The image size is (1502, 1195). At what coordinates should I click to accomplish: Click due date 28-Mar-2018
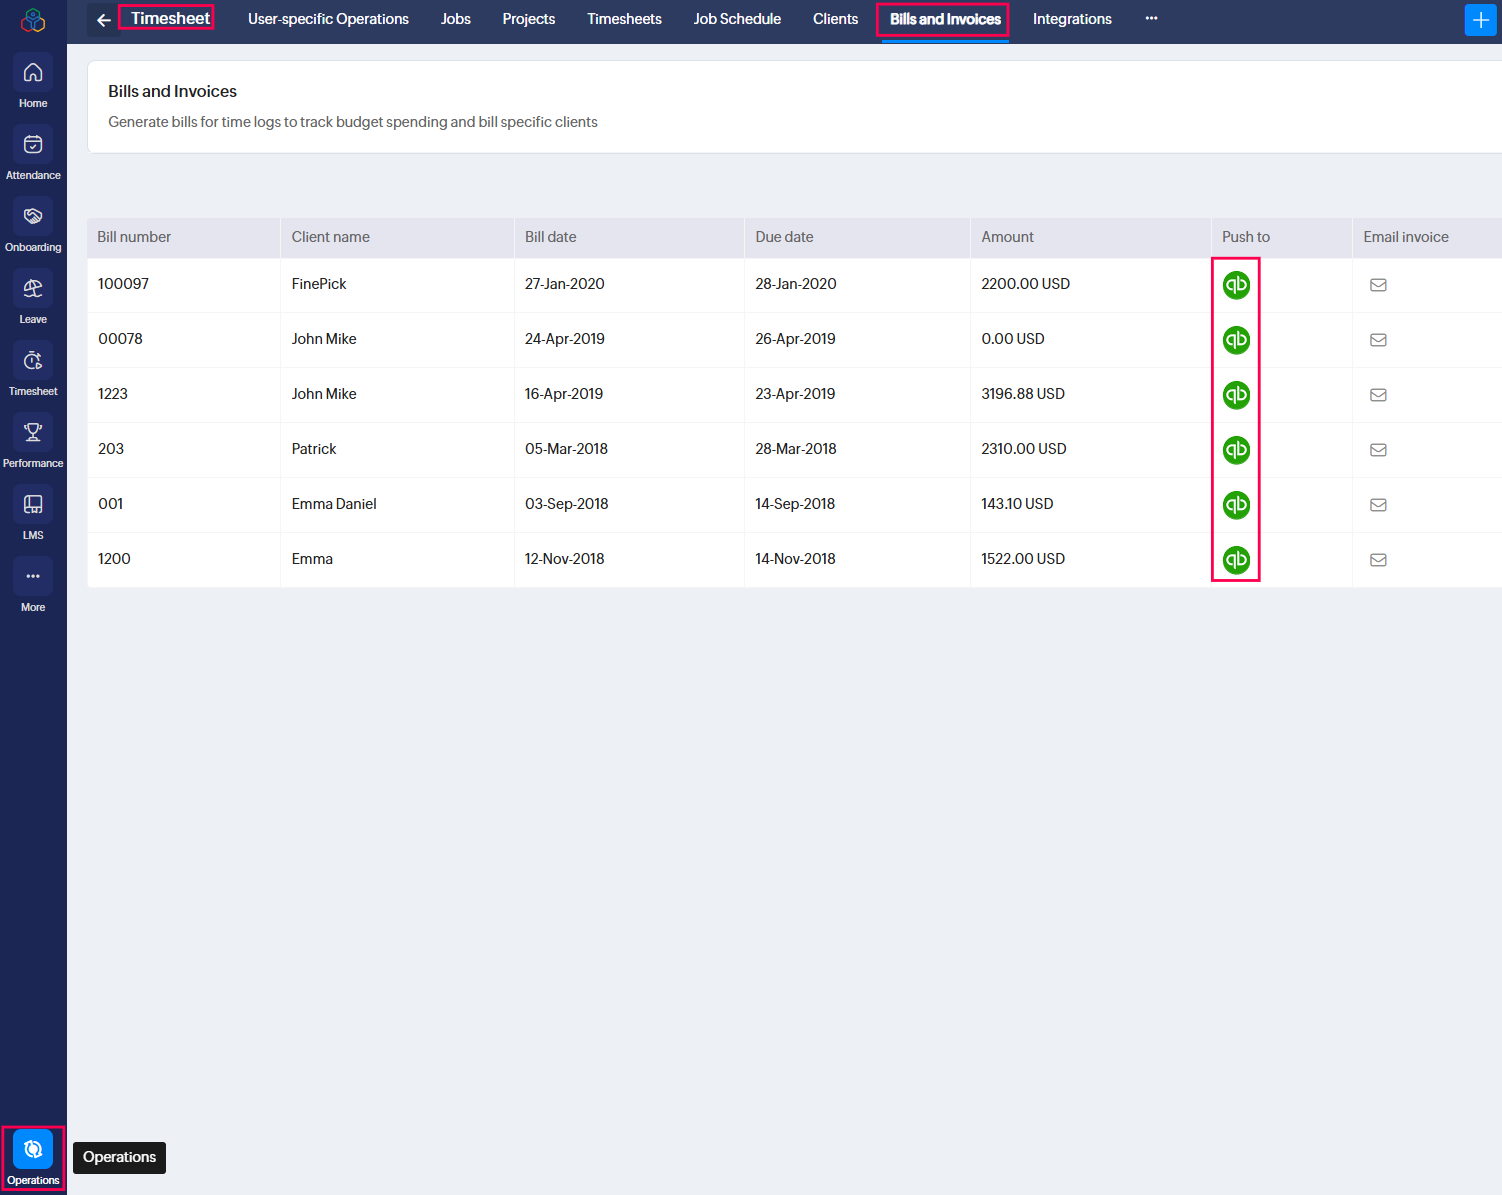[x=796, y=449]
